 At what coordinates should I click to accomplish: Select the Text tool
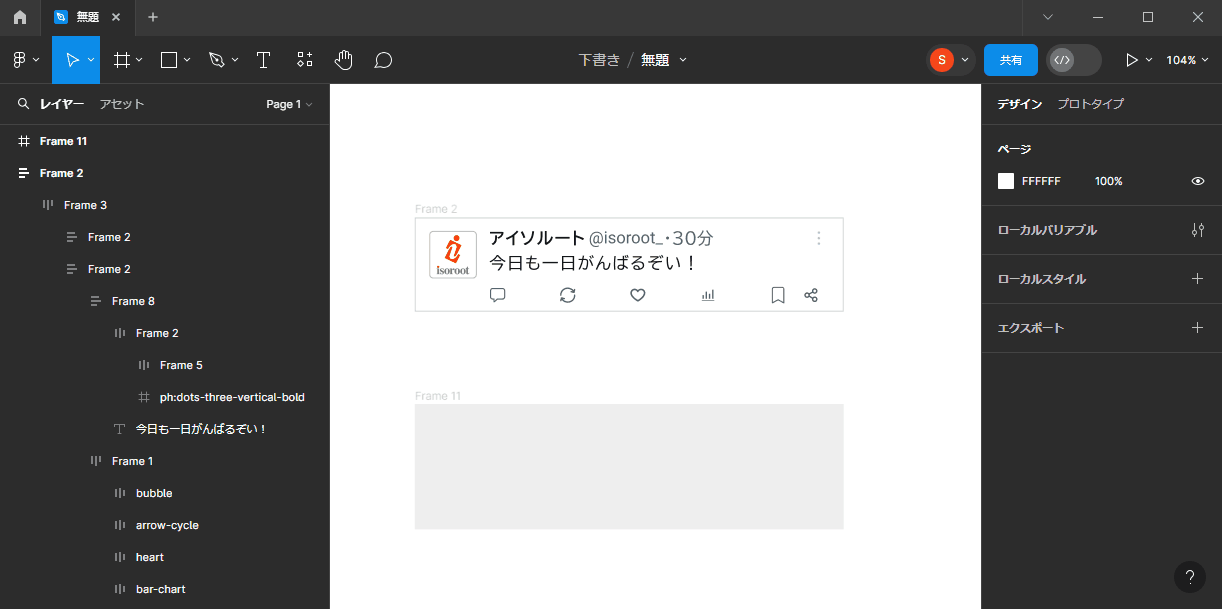(263, 60)
